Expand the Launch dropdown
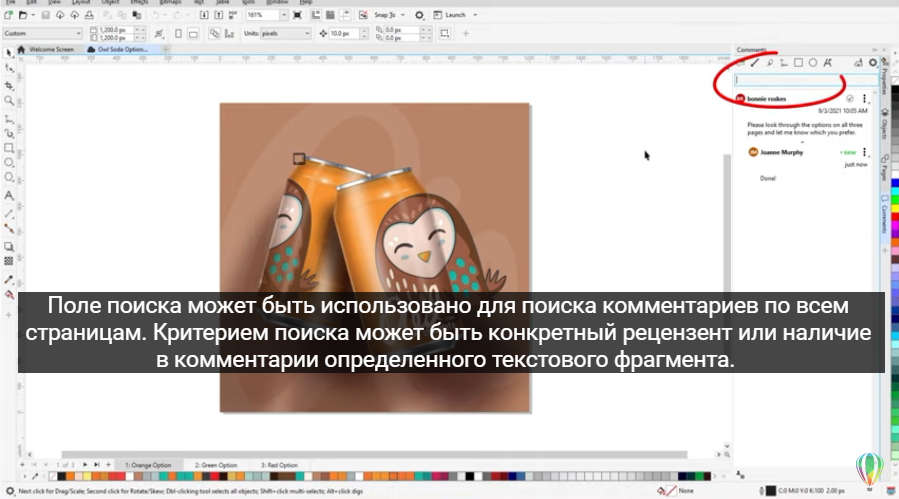 (475, 15)
